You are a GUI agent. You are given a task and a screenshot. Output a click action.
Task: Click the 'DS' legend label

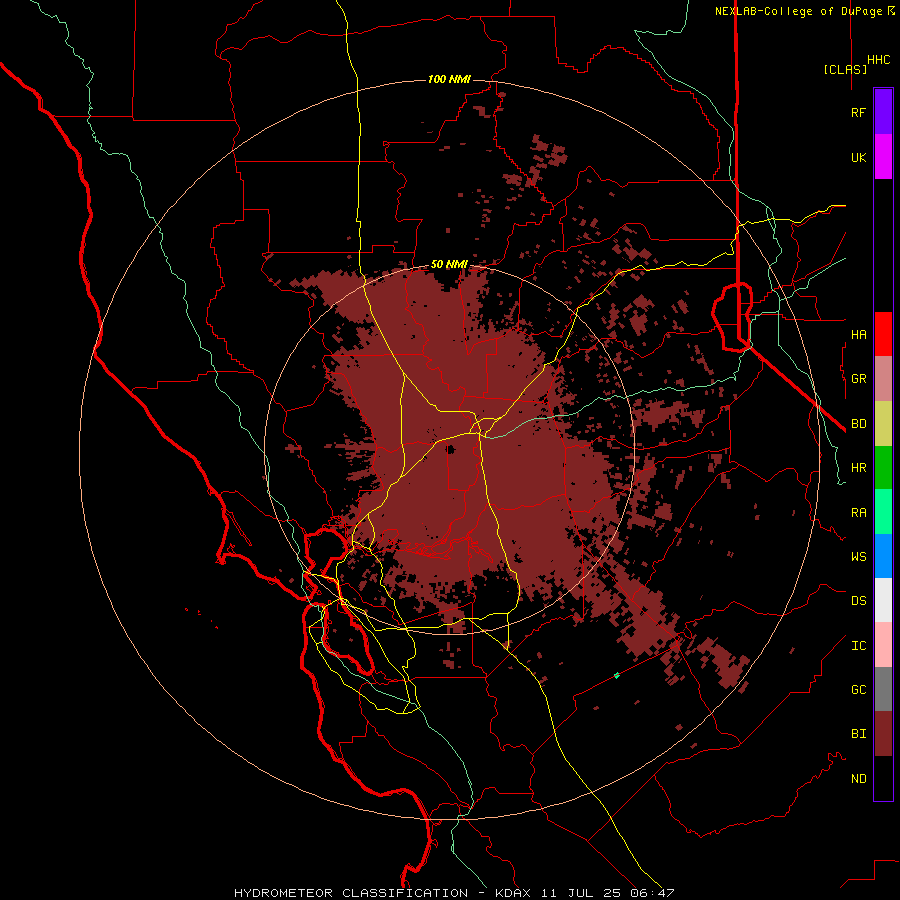coord(858,601)
